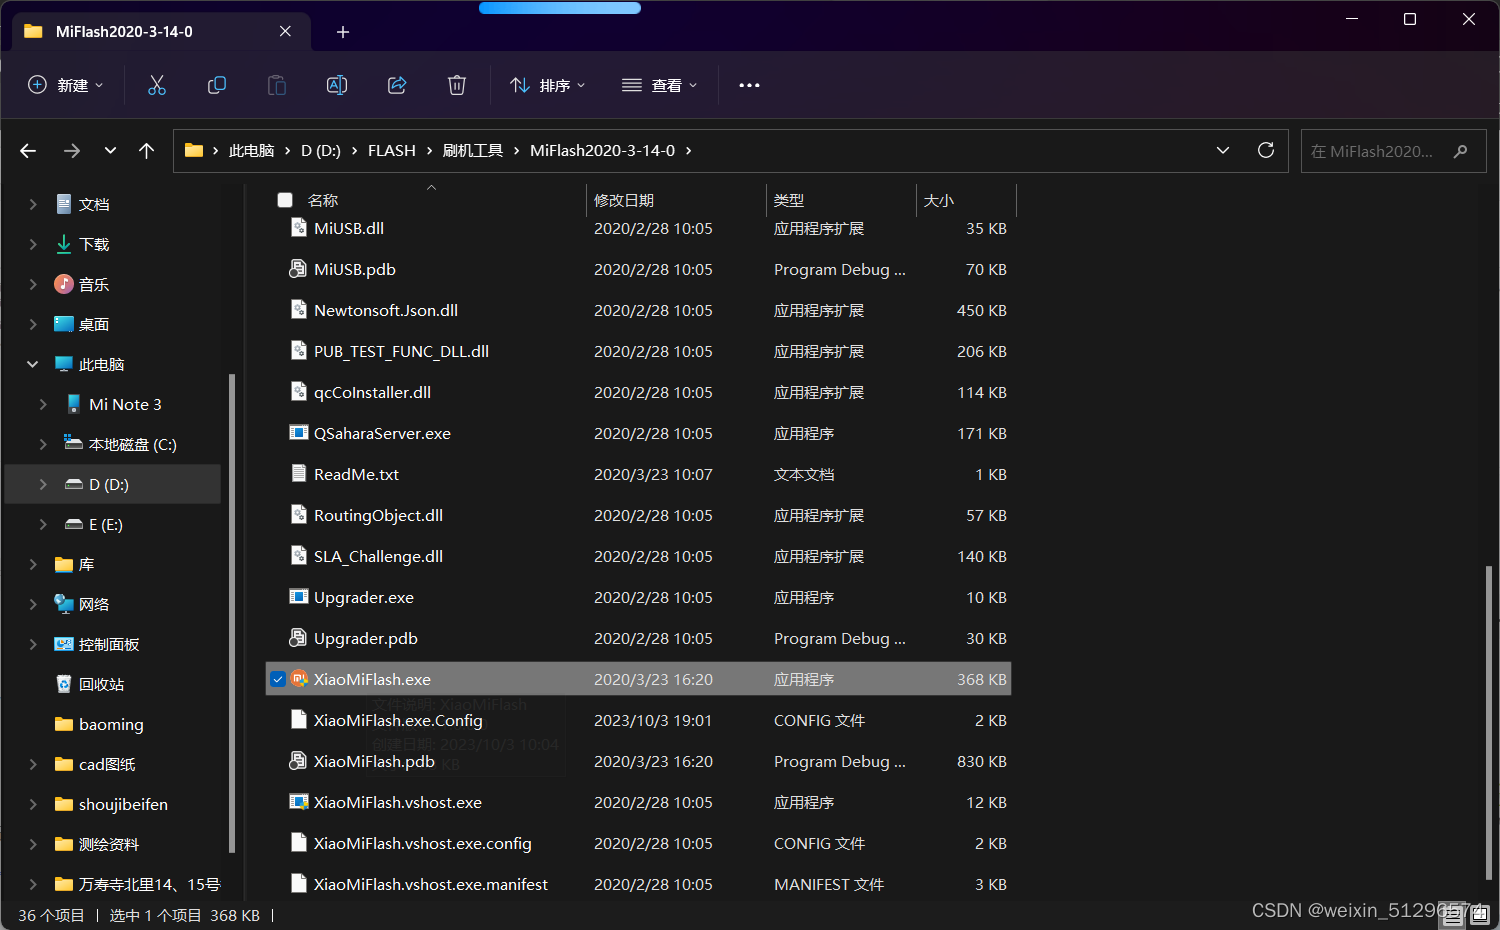This screenshot has width=1500, height=930.
Task: Select 回收站 recycle bin in sidebar
Action: pos(101,684)
